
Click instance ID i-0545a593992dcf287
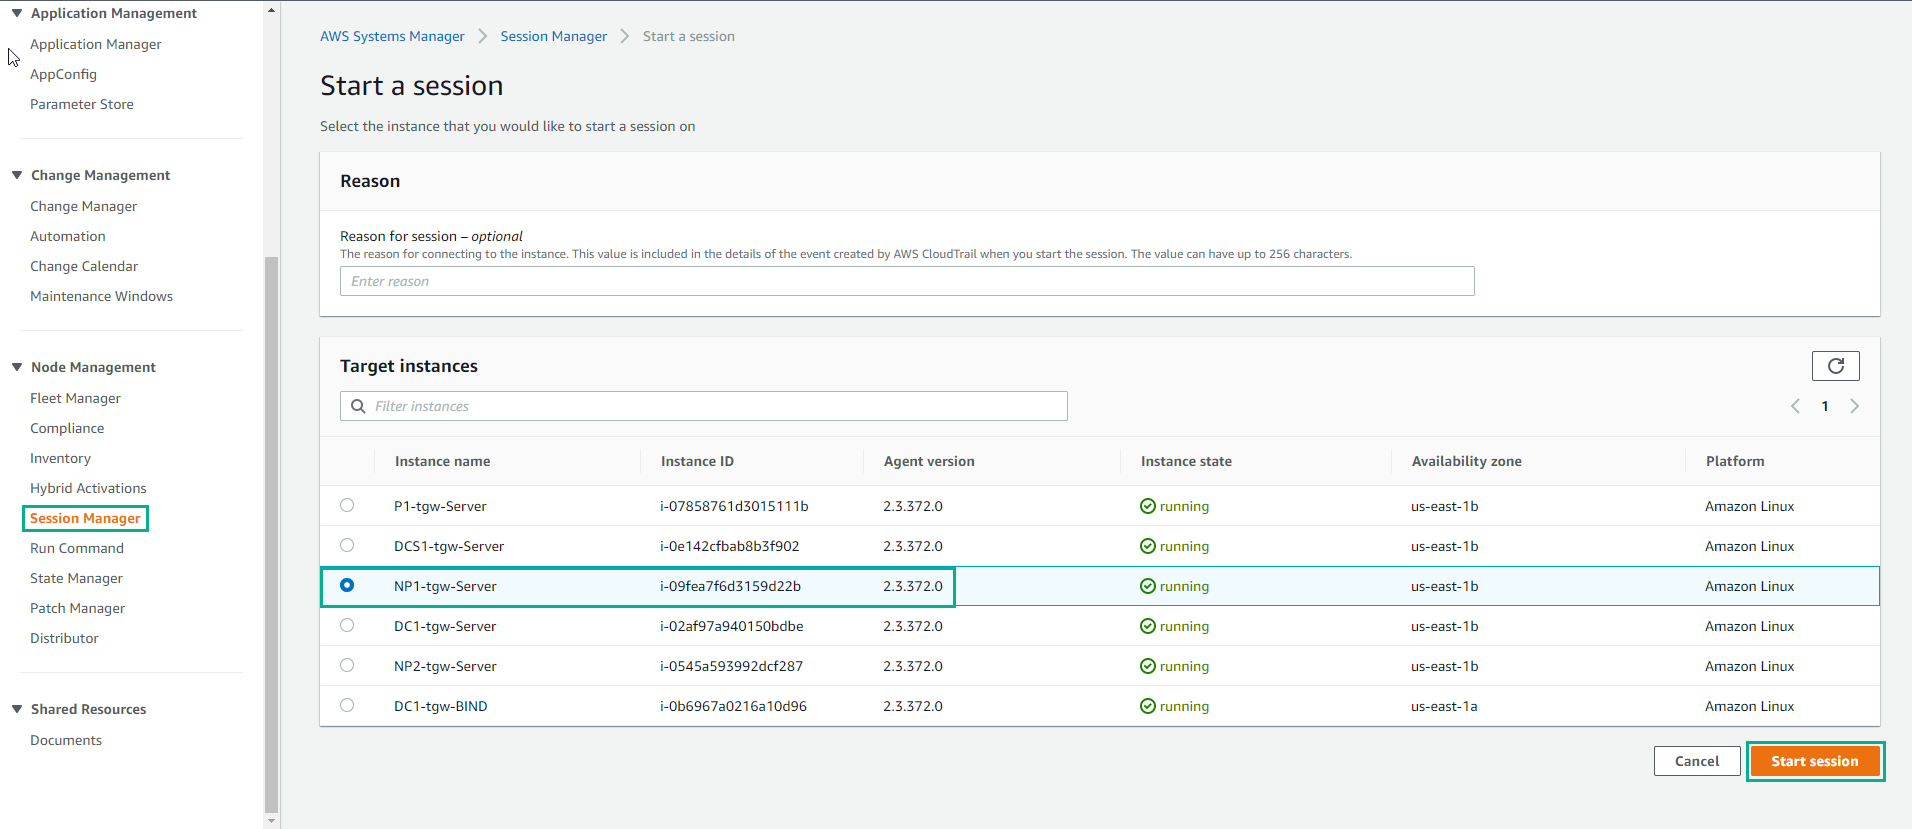point(731,666)
